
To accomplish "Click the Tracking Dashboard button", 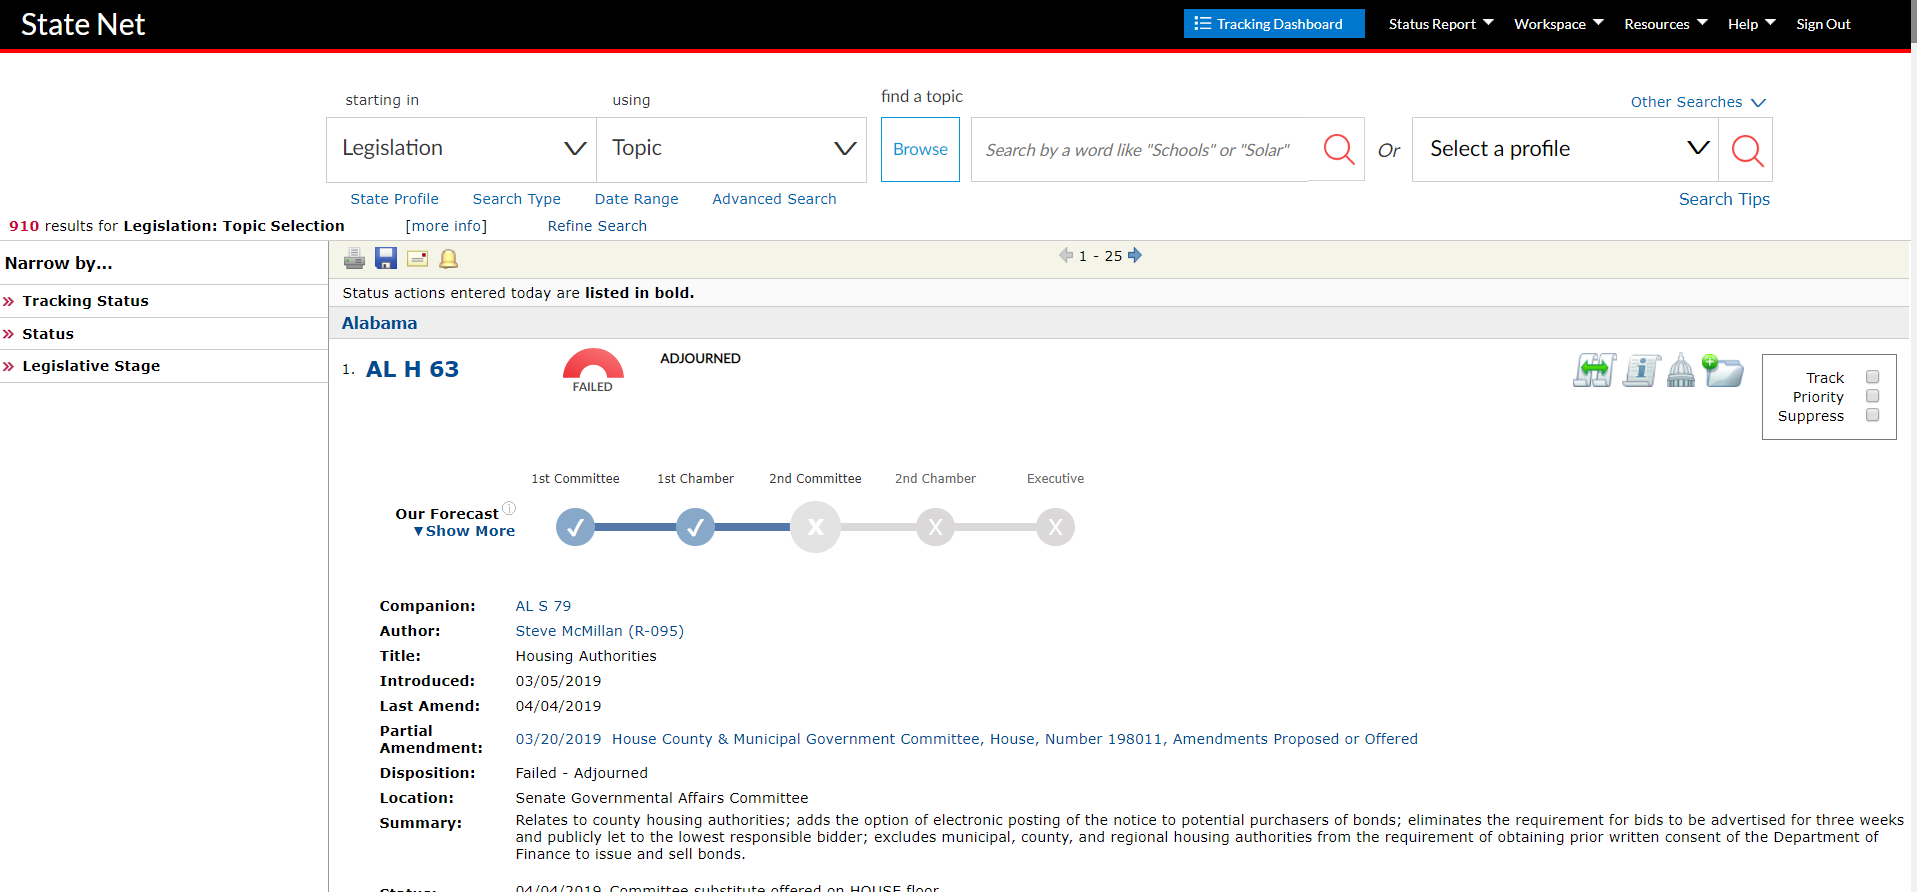I will 1273,24.
